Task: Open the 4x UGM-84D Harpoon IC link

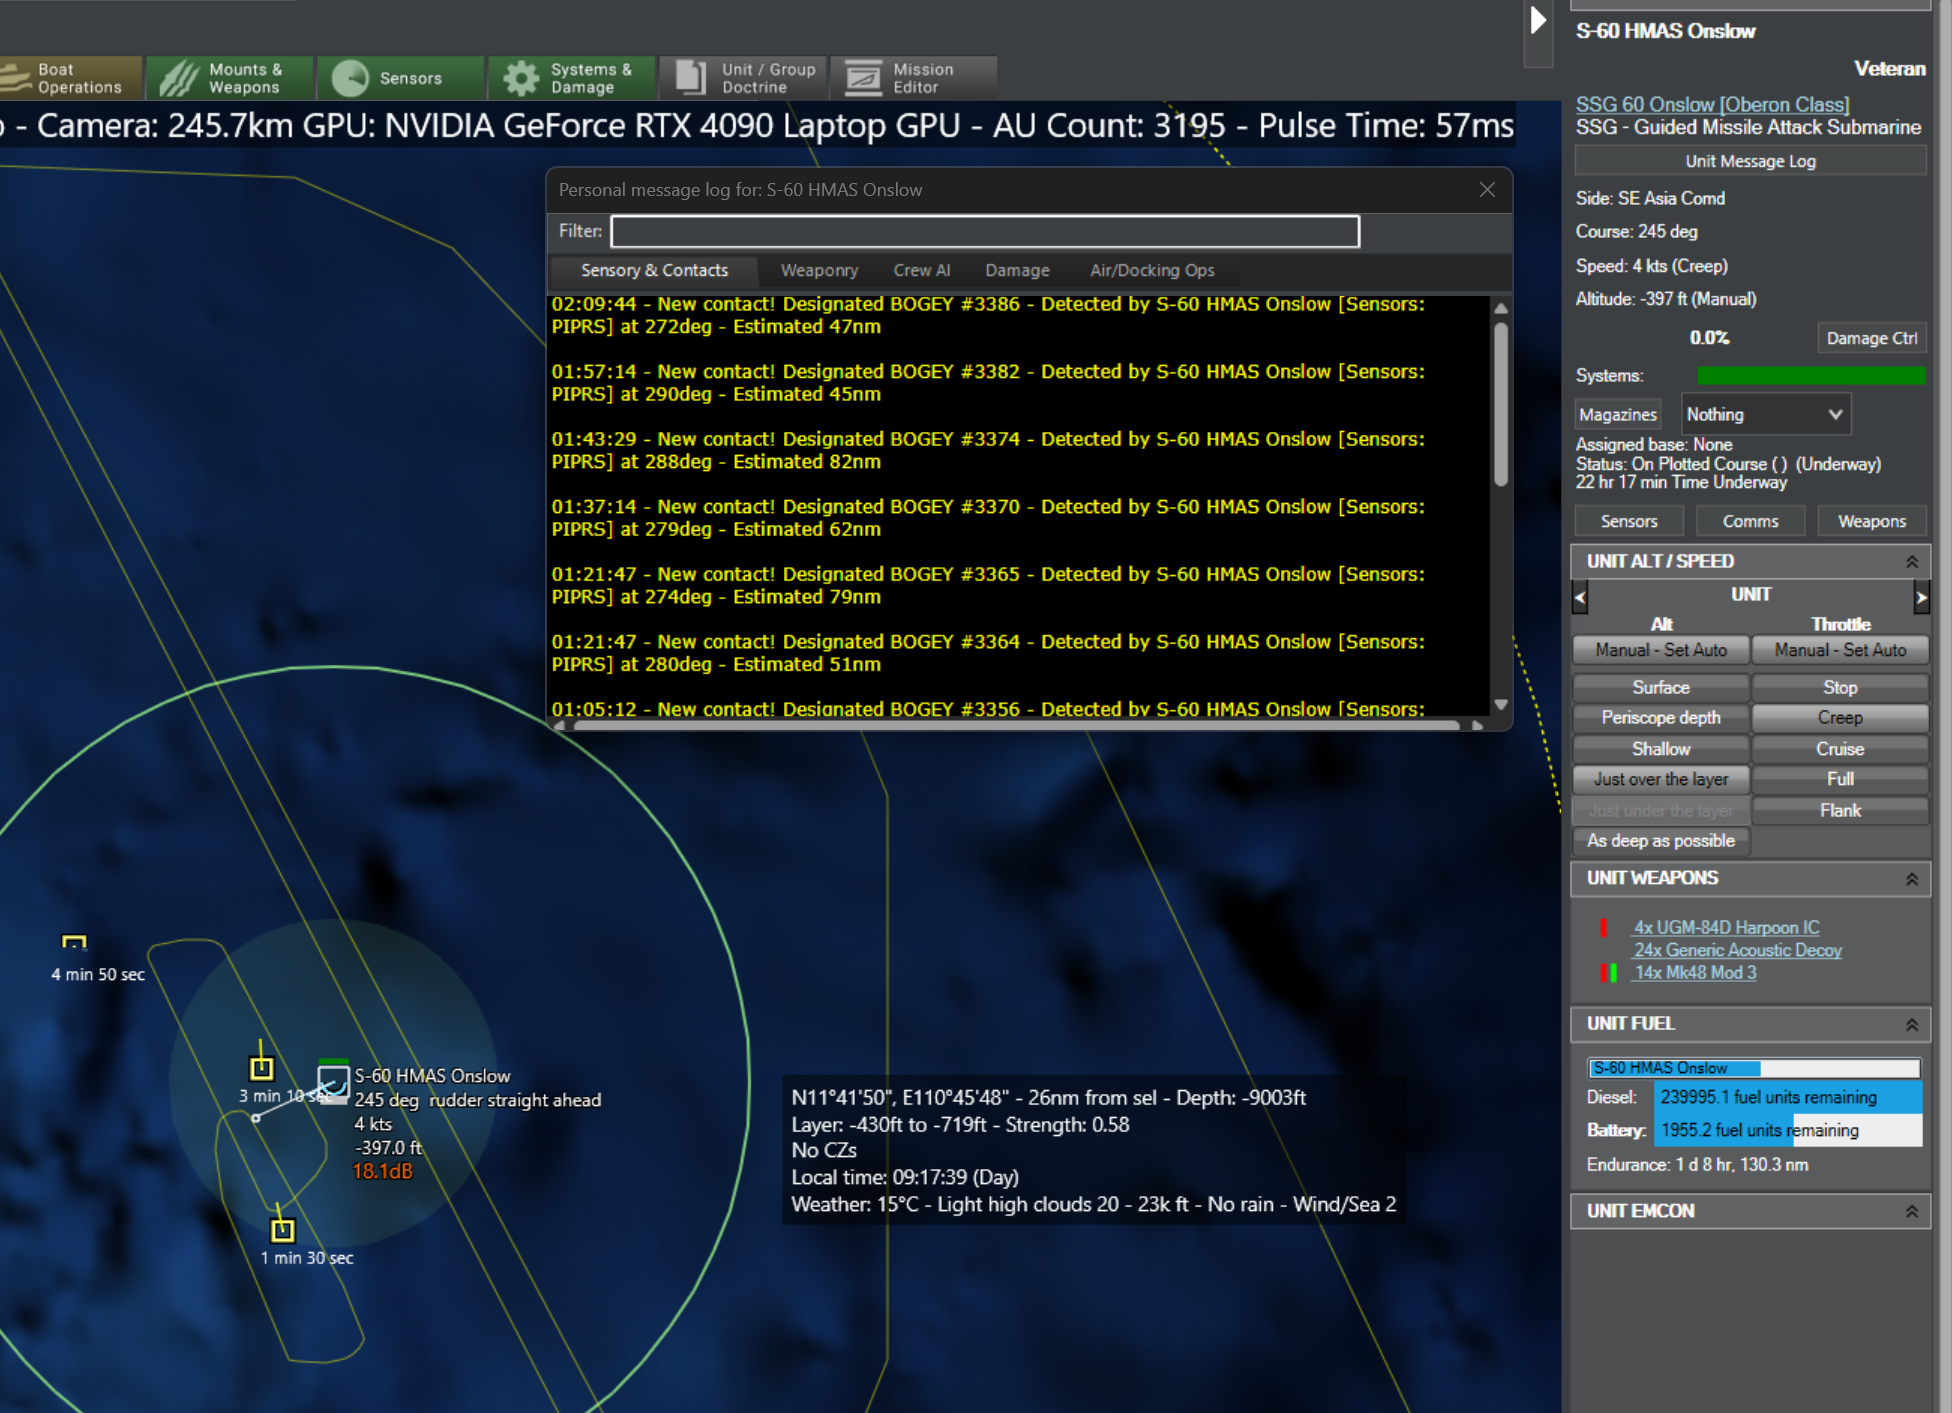Action: click(x=1726, y=927)
